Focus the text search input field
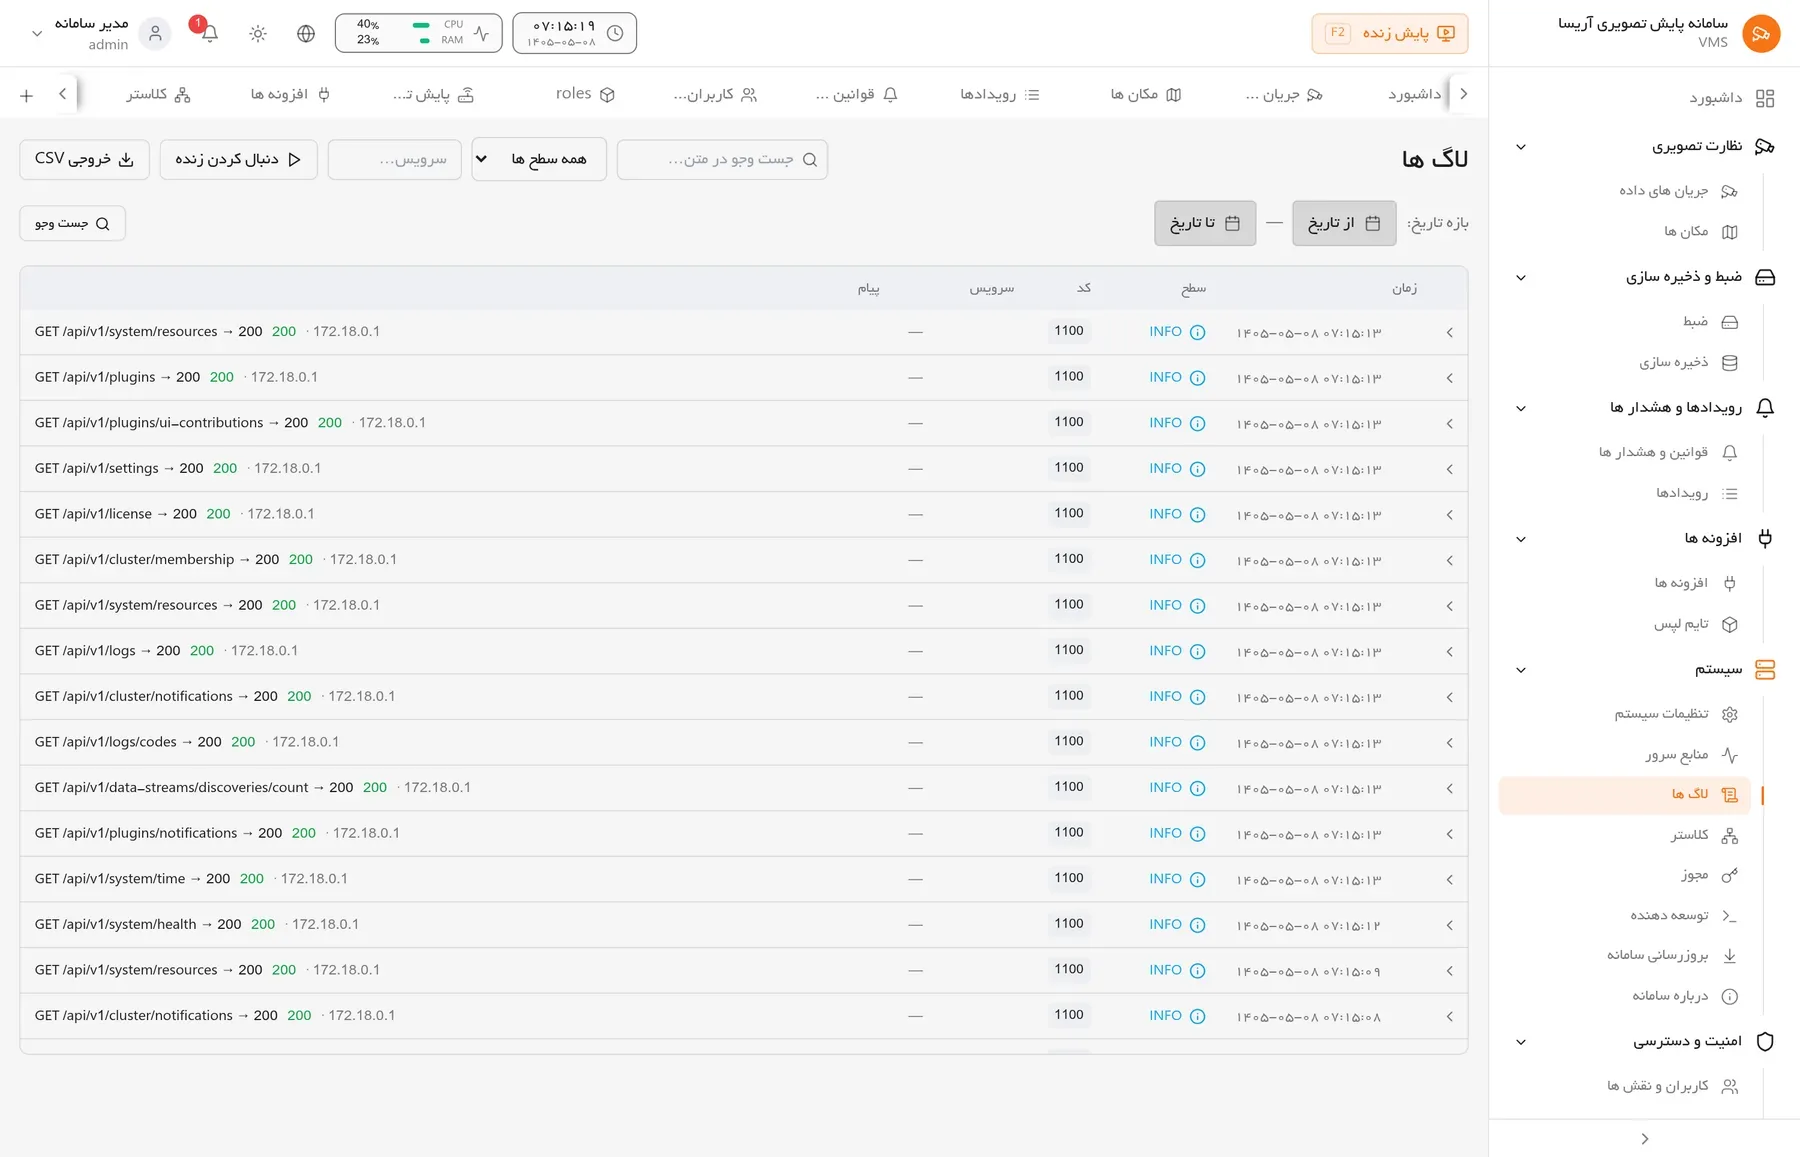 [x=722, y=159]
